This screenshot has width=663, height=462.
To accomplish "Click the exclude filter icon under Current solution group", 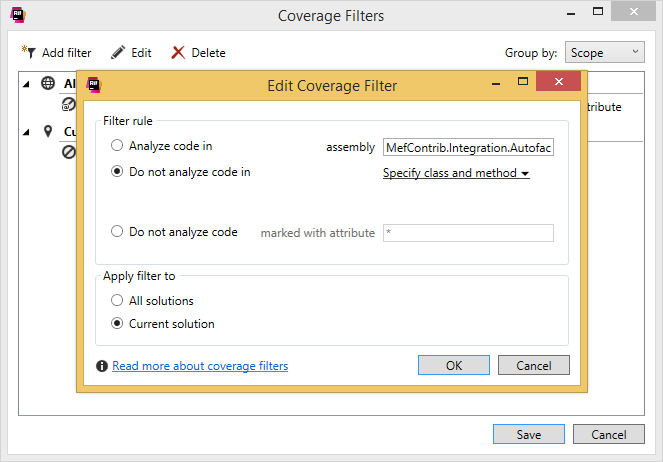I will 69,153.
